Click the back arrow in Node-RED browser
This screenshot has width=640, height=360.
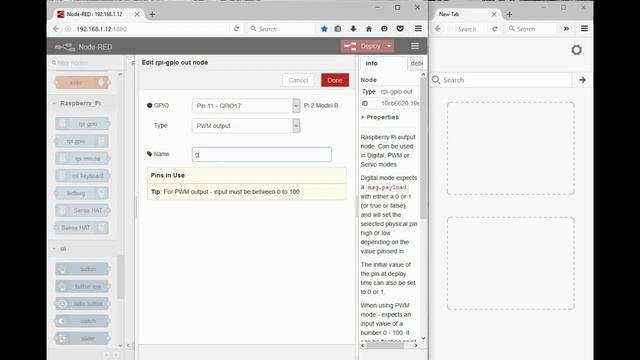pyautogui.click(x=56, y=29)
